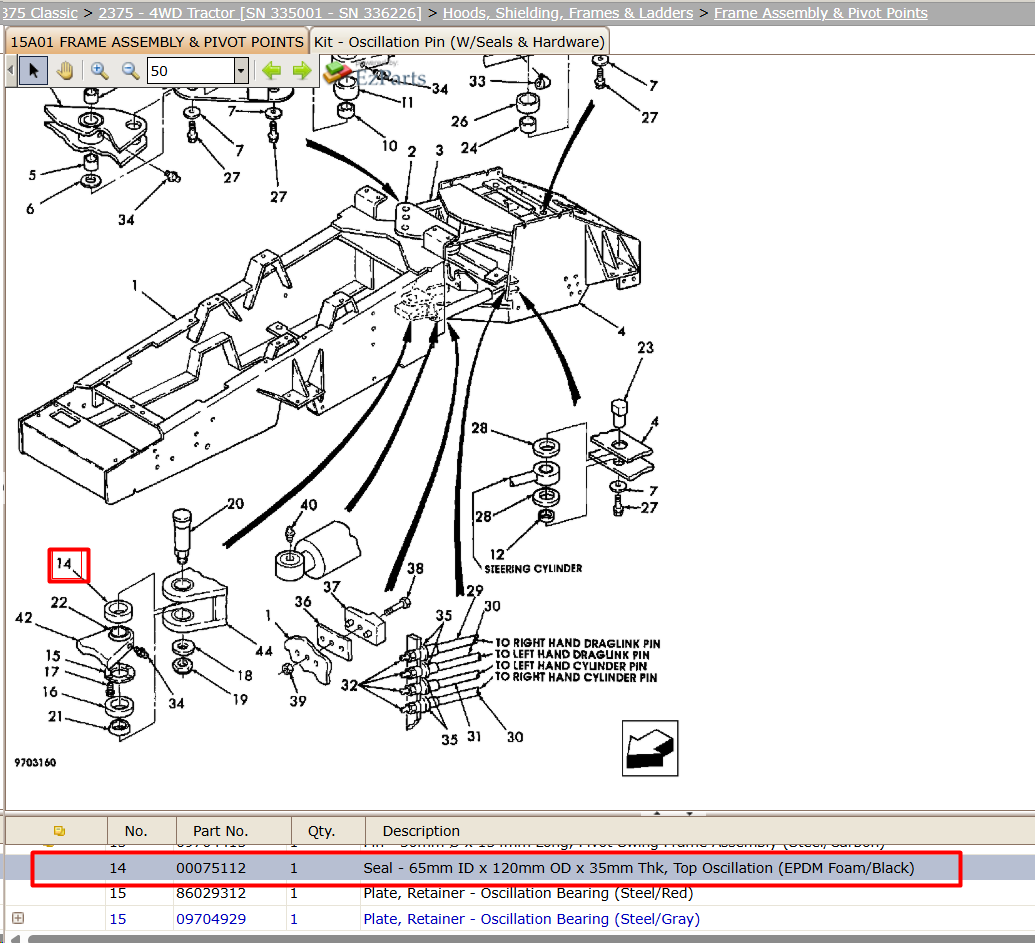Click callout number 6 in diagram
This screenshot has height=943, width=1035.
pyautogui.click(x=30, y=209)
